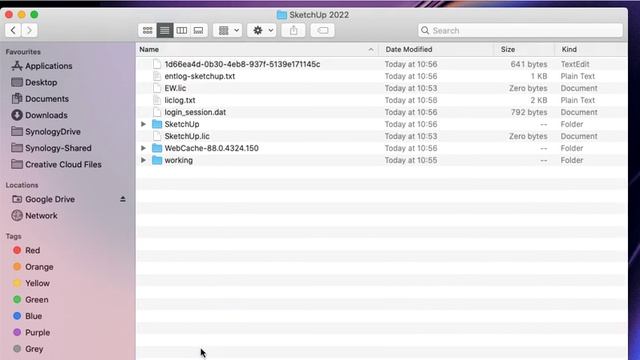Select the SketchUp.lic file
Screen dimensions: 640x360
[187, 136]
